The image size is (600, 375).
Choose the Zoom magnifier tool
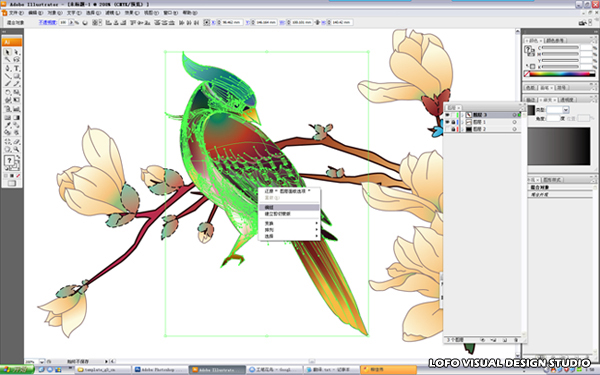(x=16, y=149)
